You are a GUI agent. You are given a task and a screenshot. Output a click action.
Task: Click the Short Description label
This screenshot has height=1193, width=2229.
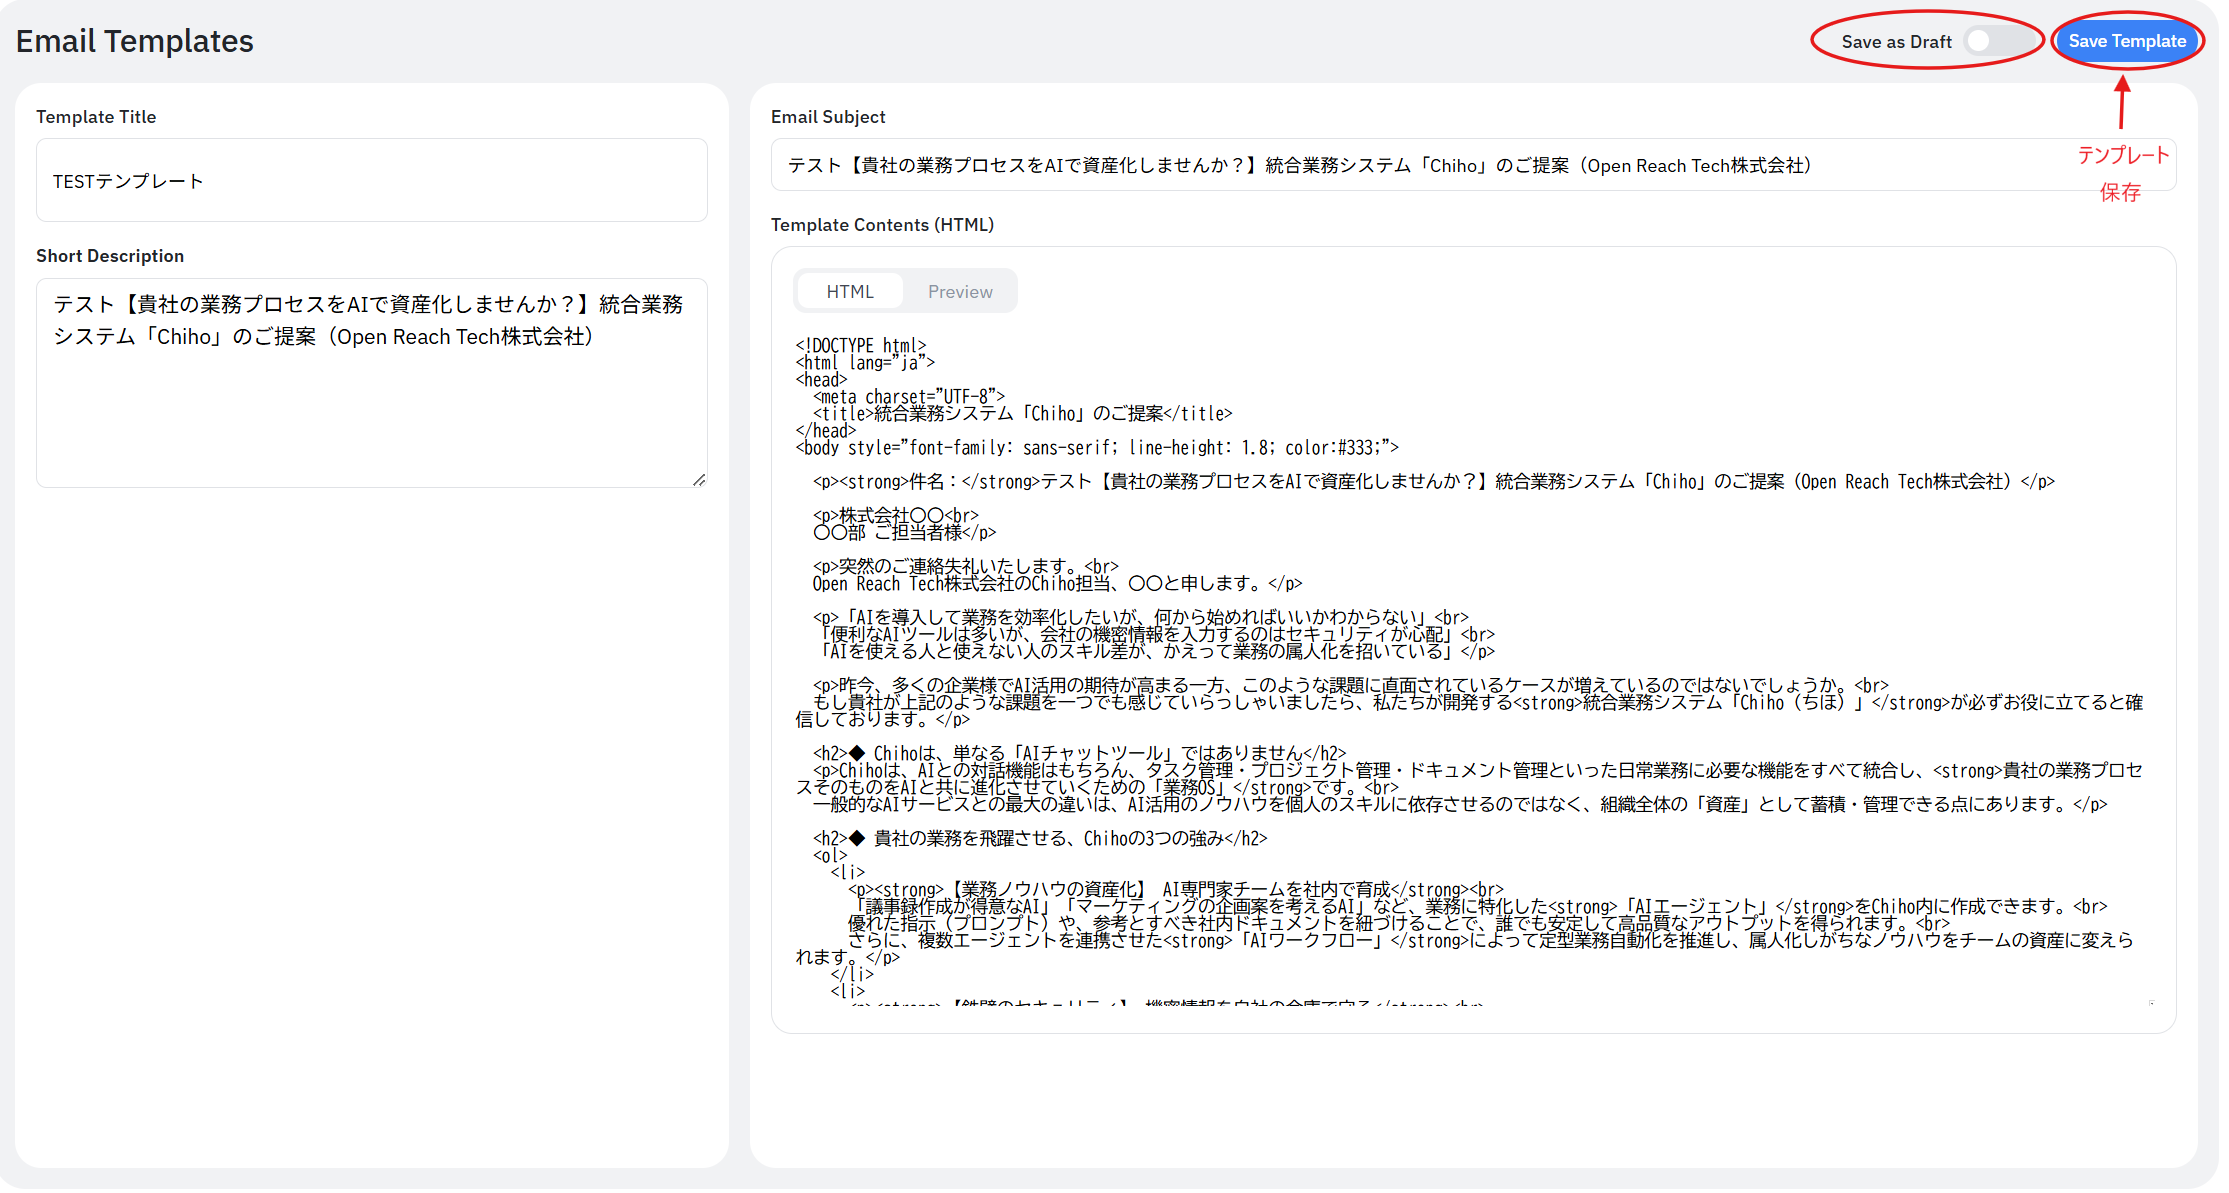point(110,256)
